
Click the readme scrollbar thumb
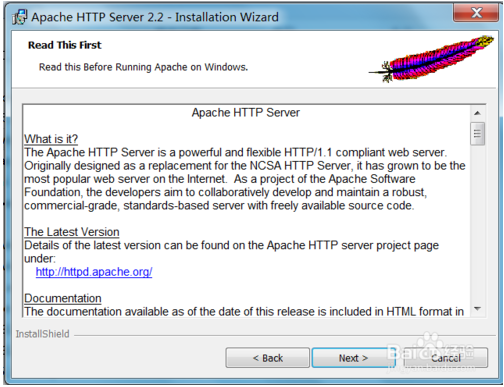[477, 134]
